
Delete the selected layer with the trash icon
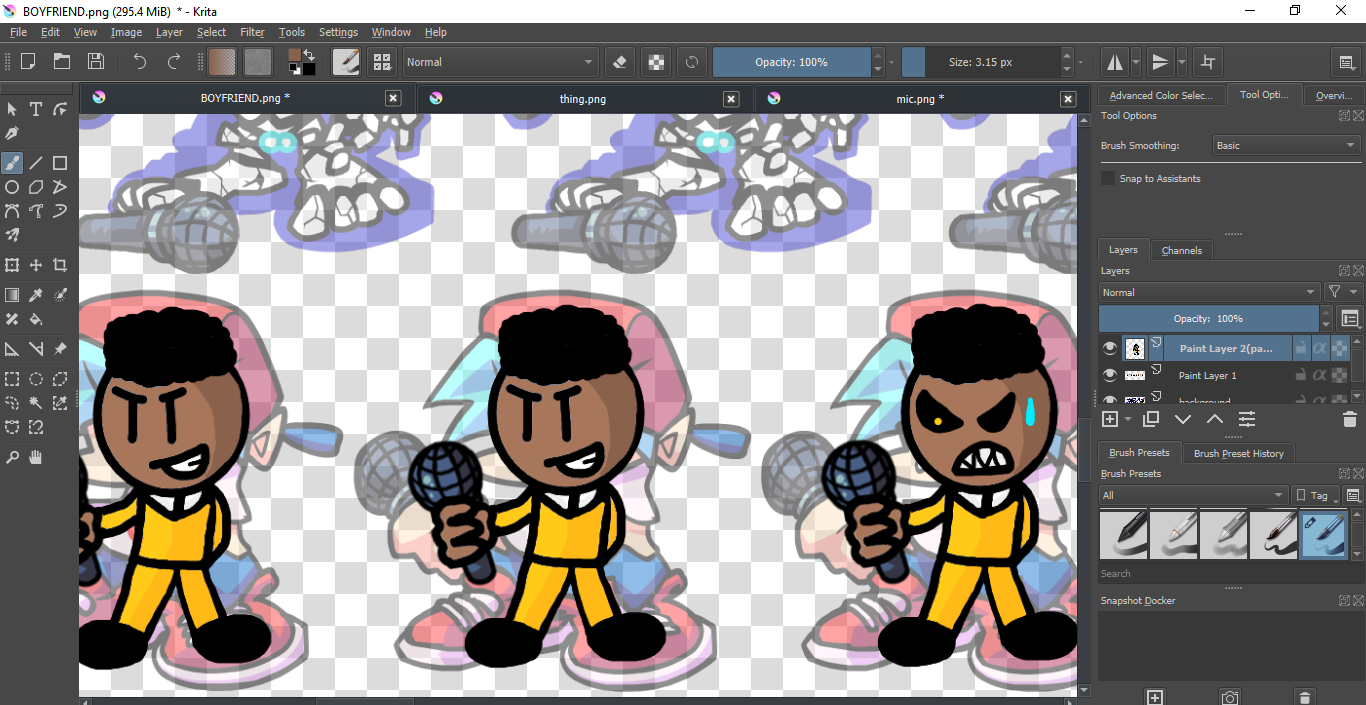[1349, 419]
